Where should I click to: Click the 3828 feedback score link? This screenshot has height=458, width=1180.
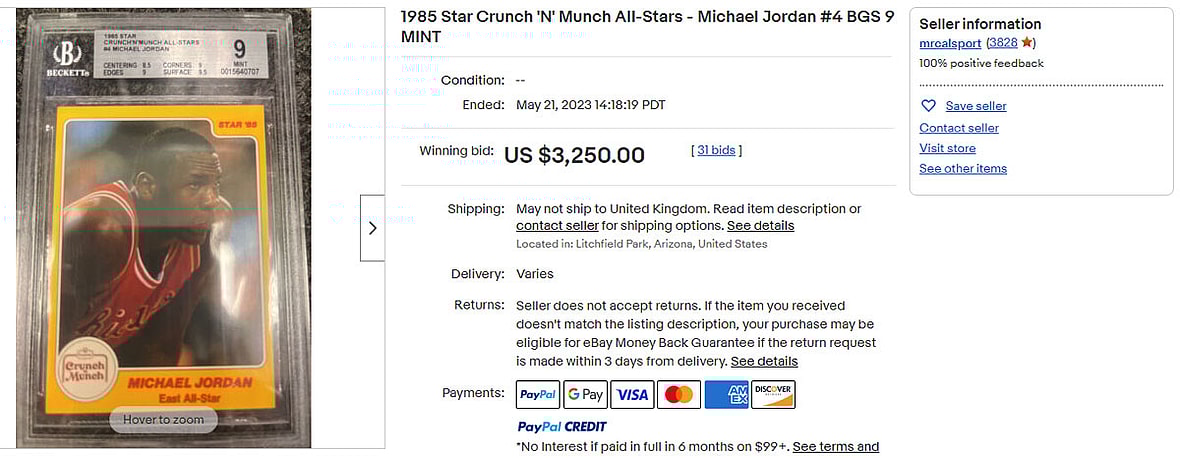pos(1003,43)
